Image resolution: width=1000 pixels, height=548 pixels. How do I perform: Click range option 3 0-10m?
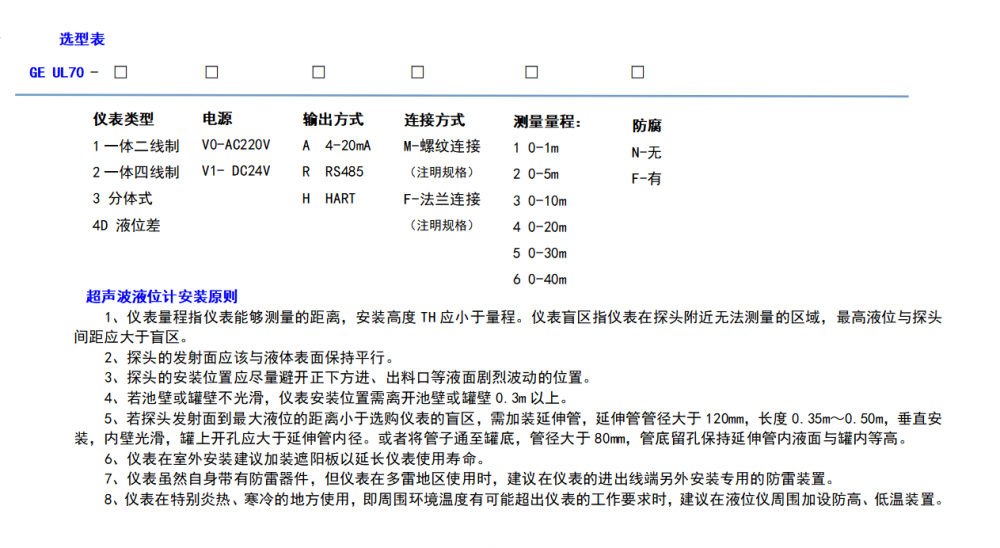(540, 201)
